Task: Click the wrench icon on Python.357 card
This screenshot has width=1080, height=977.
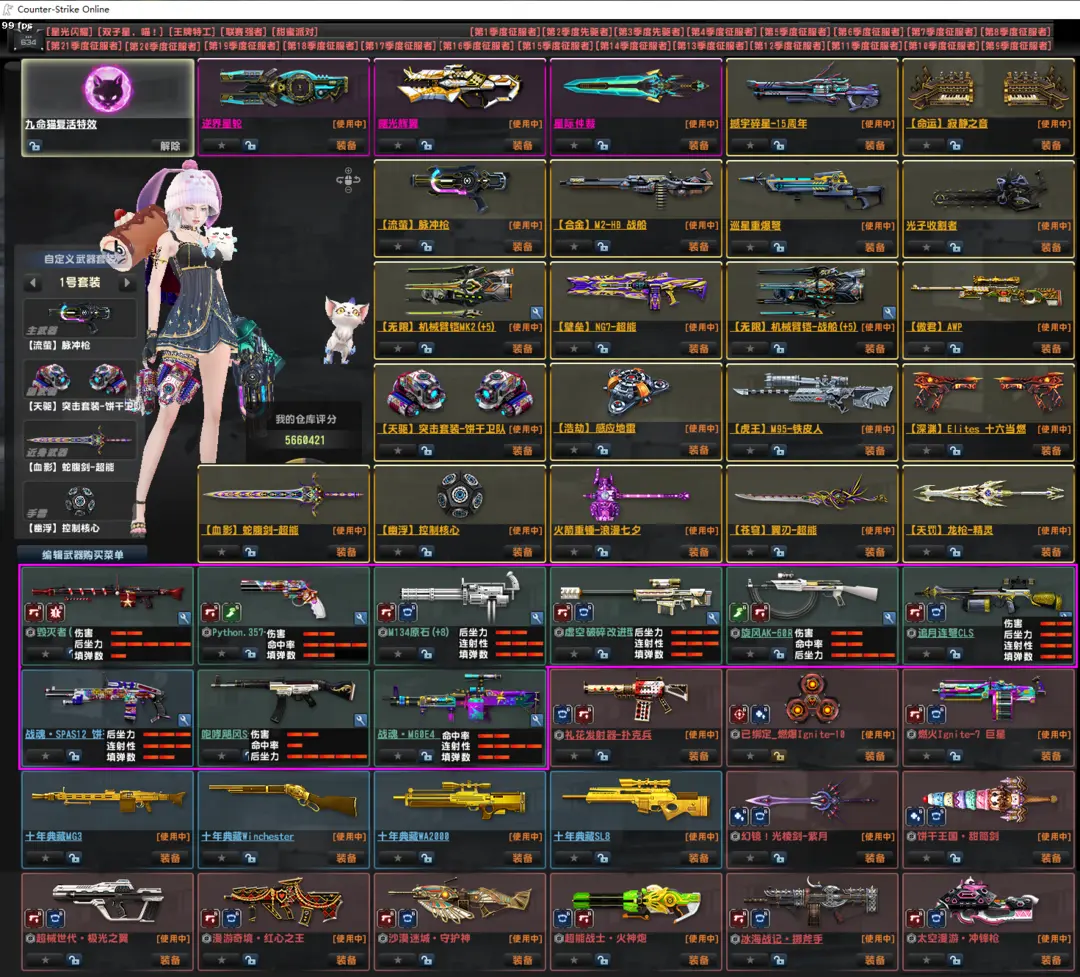Action: (360, 618)
